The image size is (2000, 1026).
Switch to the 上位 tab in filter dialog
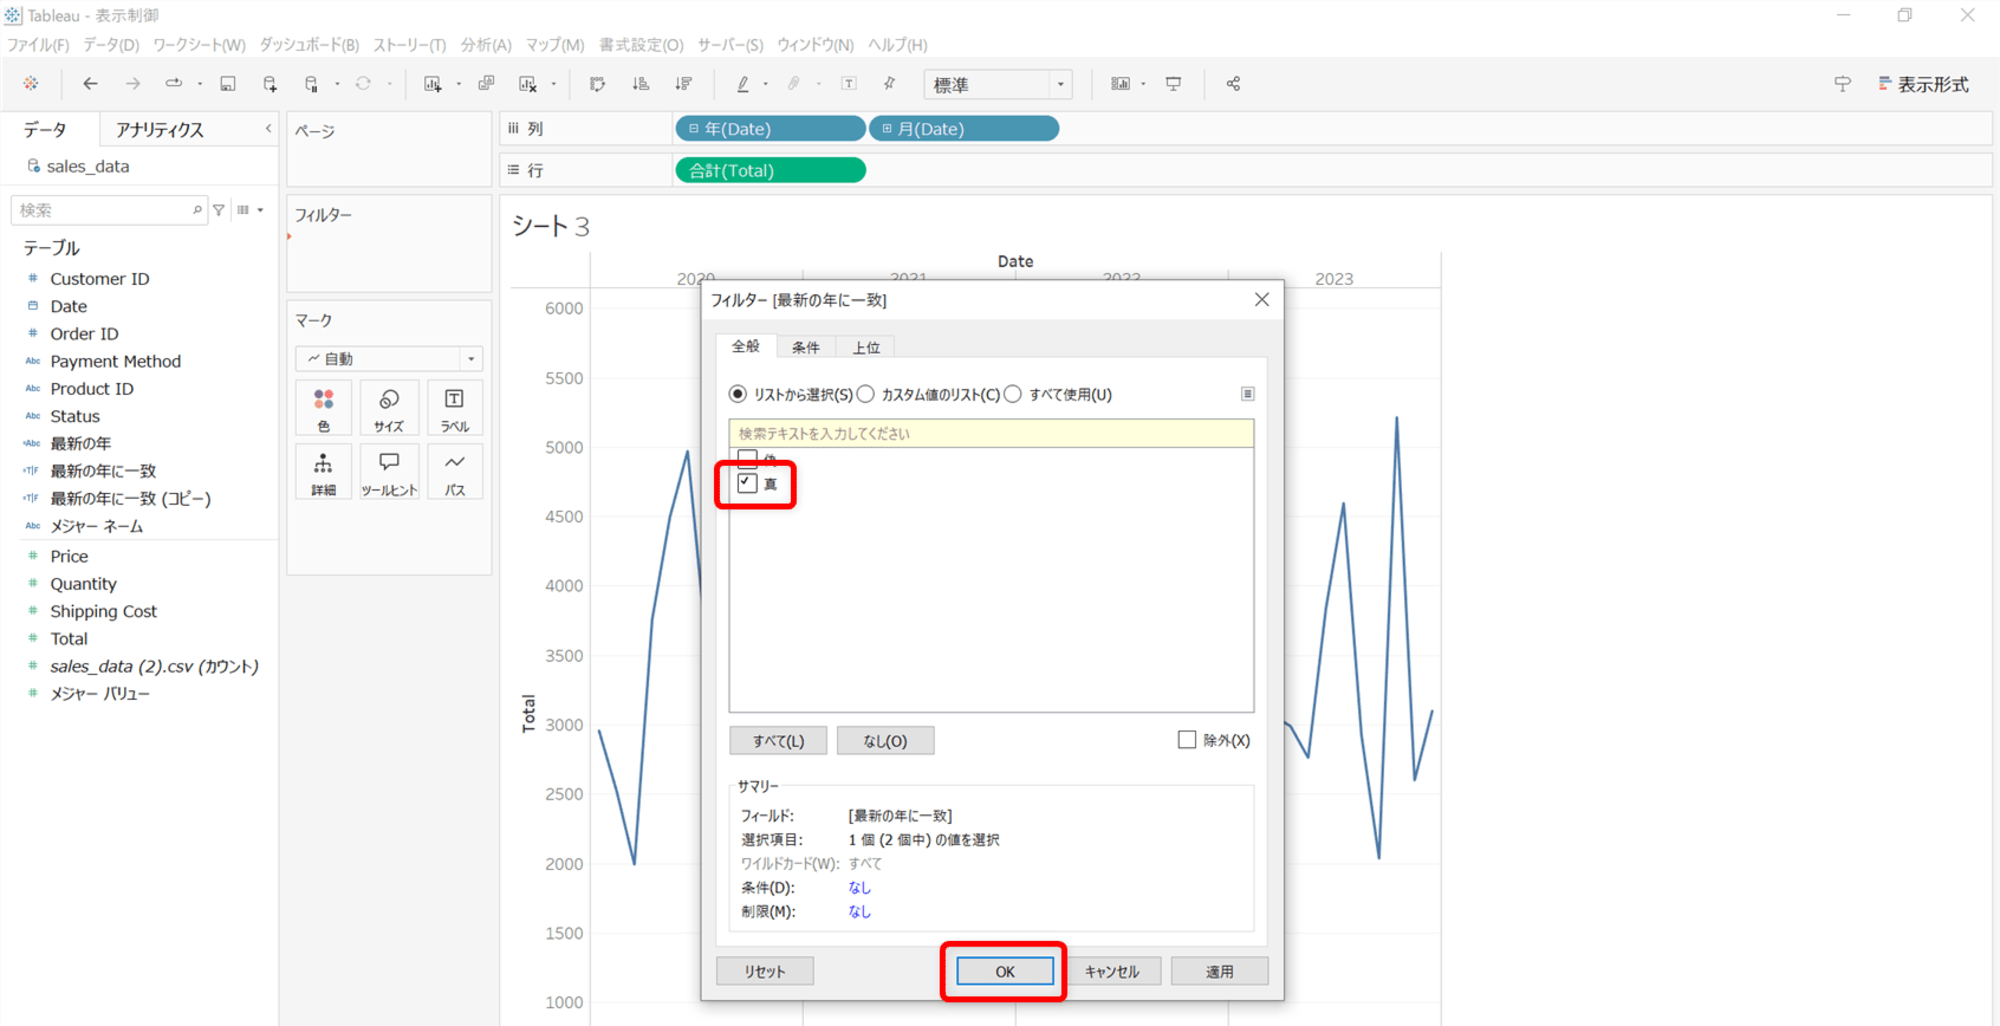866,347
